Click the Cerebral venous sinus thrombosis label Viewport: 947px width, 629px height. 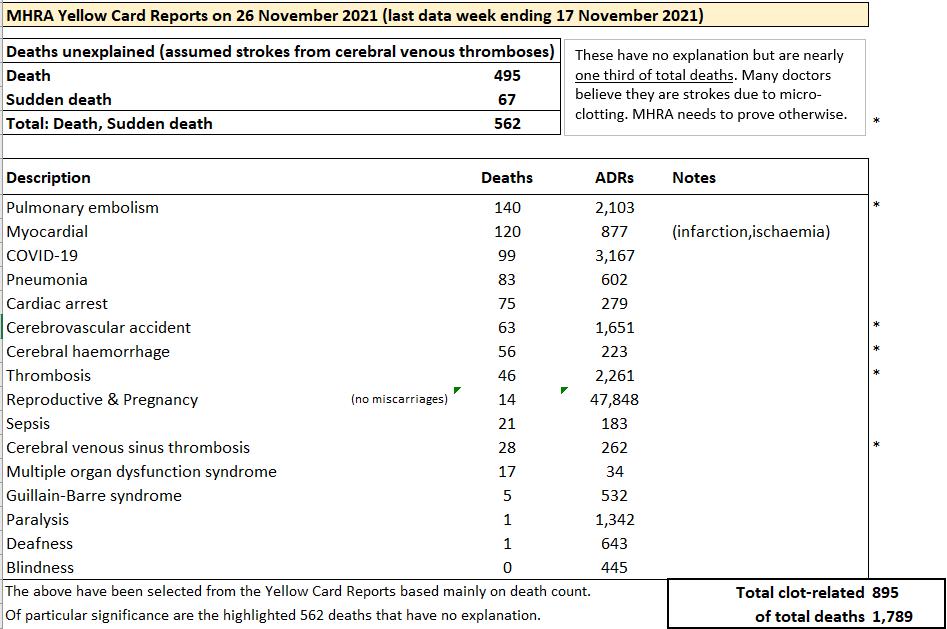click(128, 448)
